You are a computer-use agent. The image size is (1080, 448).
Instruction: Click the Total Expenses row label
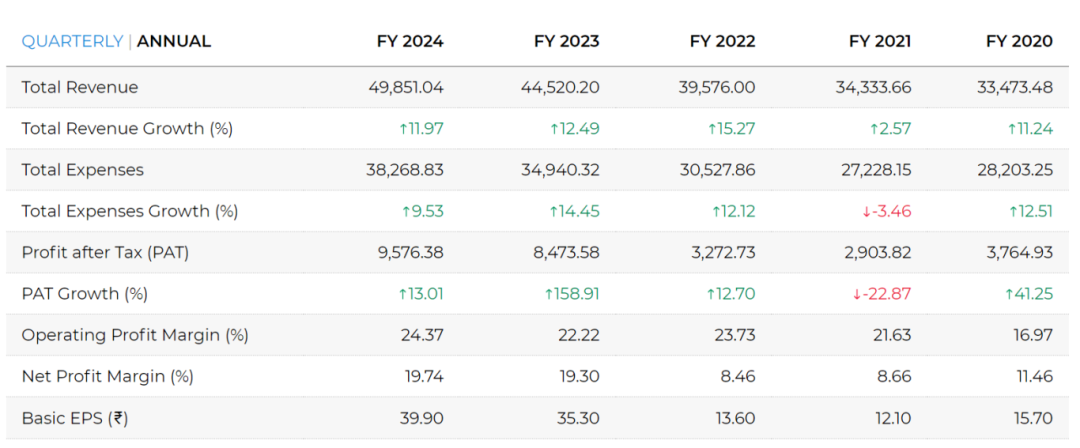tap(83, 170)
